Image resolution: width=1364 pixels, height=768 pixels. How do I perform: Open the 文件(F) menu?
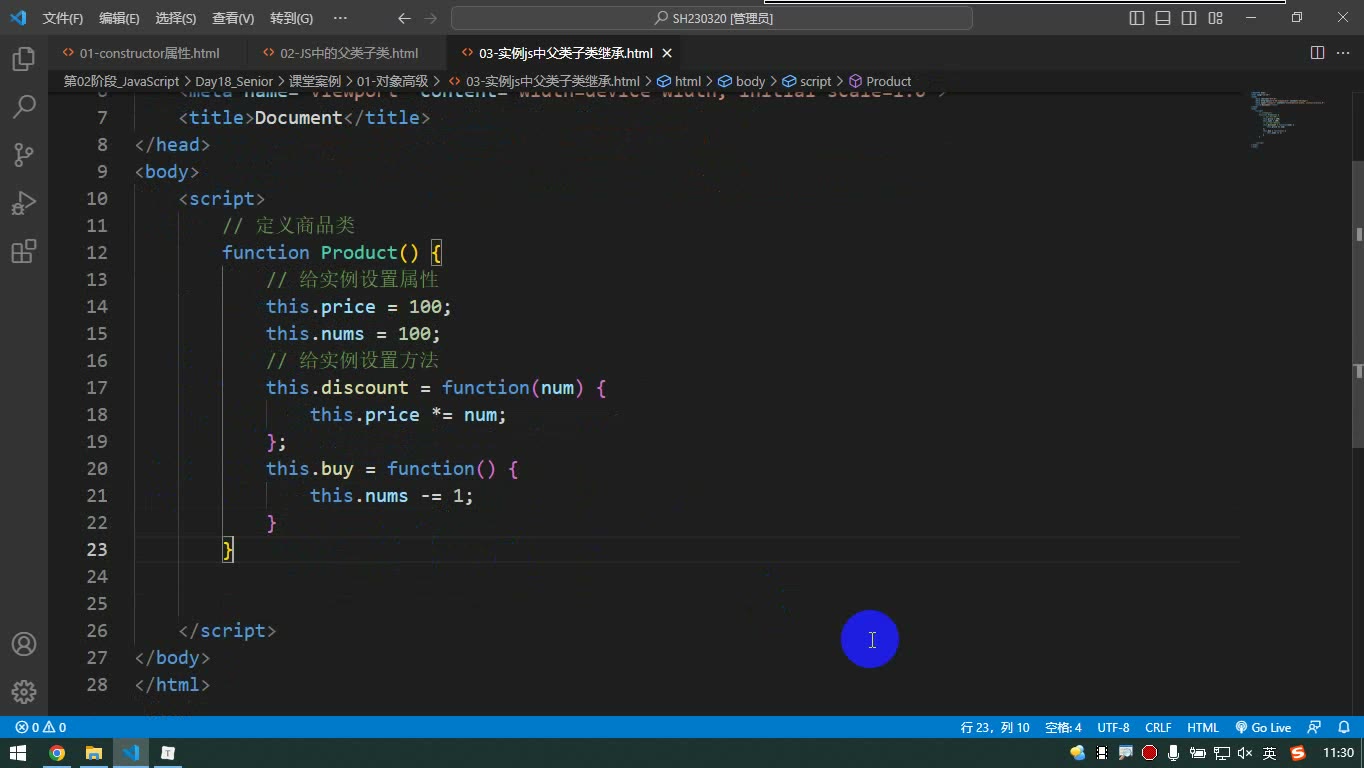[x=63, y=18]
